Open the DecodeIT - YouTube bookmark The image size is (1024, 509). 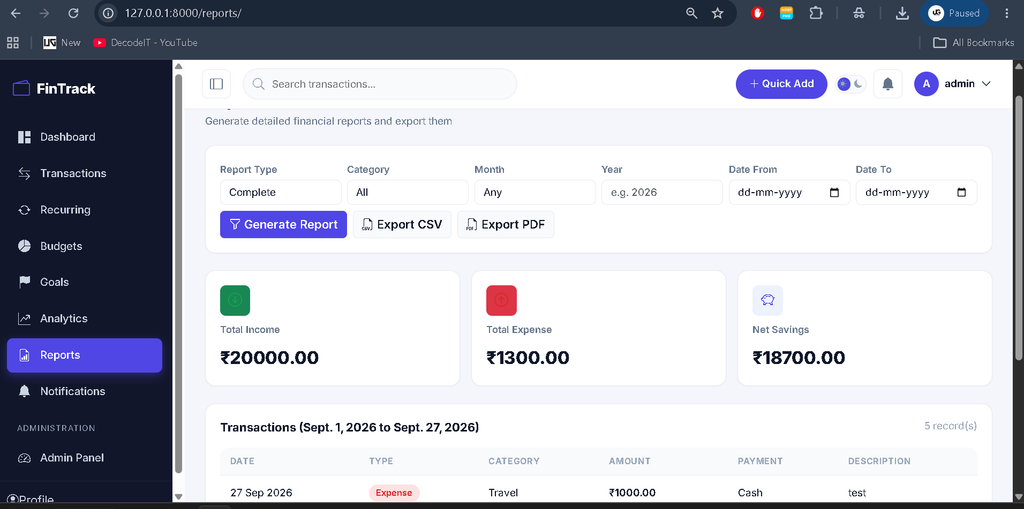145,42
